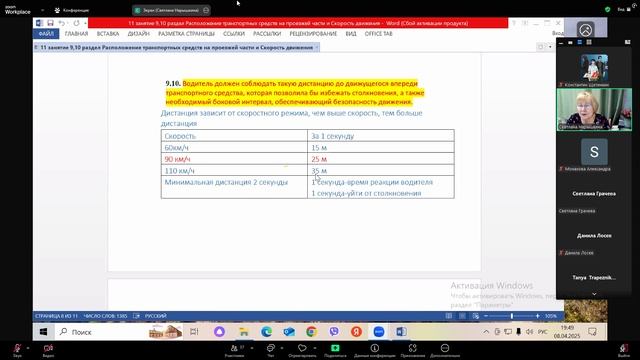The height and width of the screenshot is (360, 640).
Task: Open the Apps icon in Zoom toolbar
Action: (413, 348)
